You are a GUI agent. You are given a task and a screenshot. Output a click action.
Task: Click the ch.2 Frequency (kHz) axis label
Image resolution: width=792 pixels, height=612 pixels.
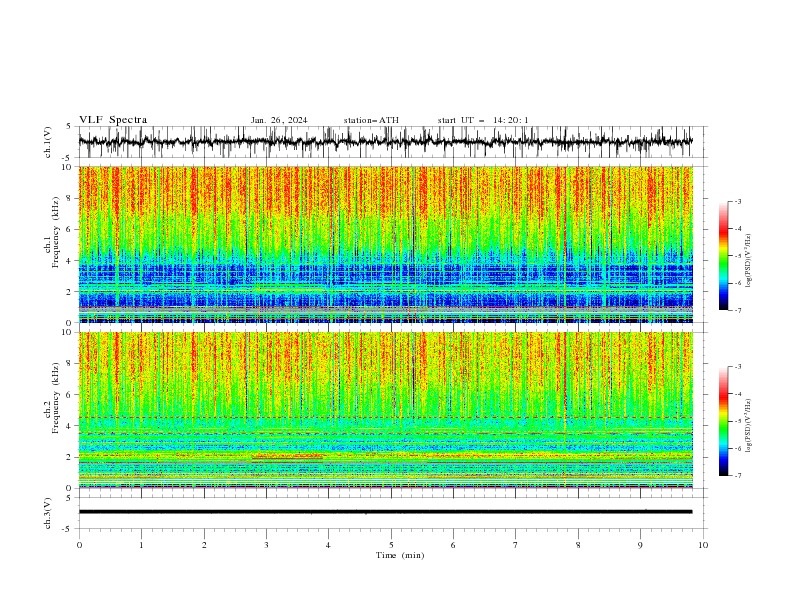(51, 398)
